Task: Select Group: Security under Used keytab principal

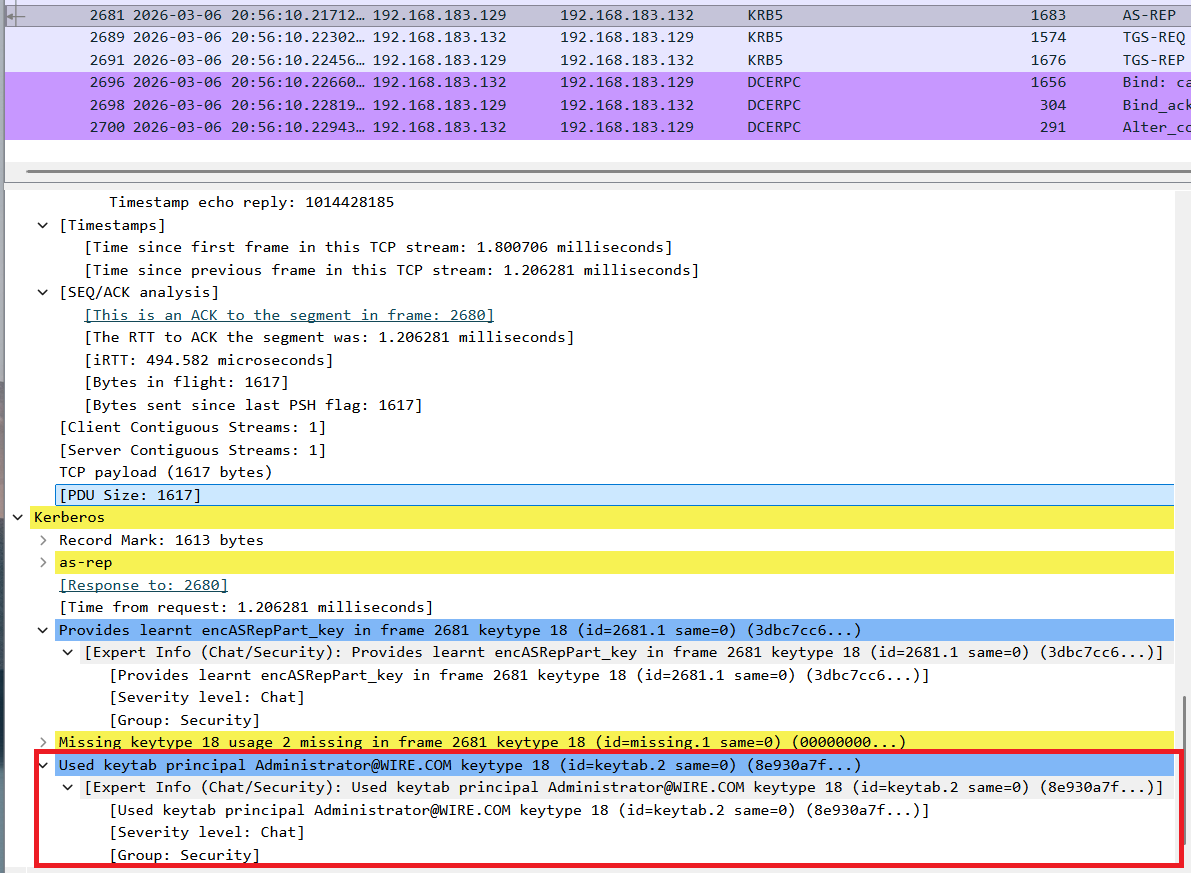Action: pos(185,856)
